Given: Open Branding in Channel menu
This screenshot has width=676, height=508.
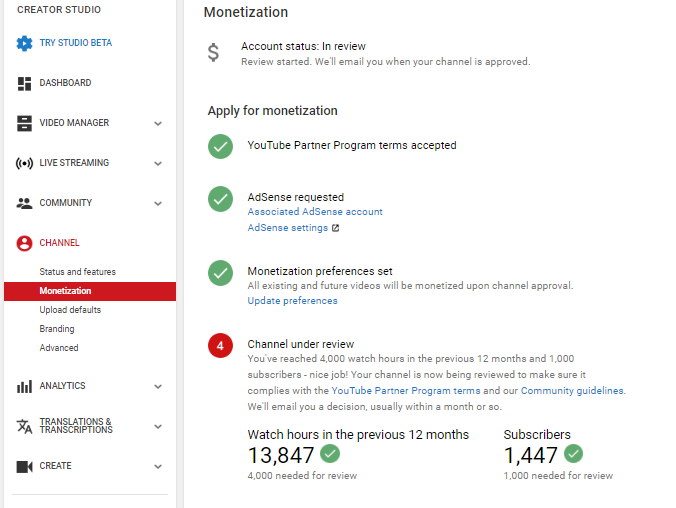Looking at the screenshot, I should click(x=56, y=329).
